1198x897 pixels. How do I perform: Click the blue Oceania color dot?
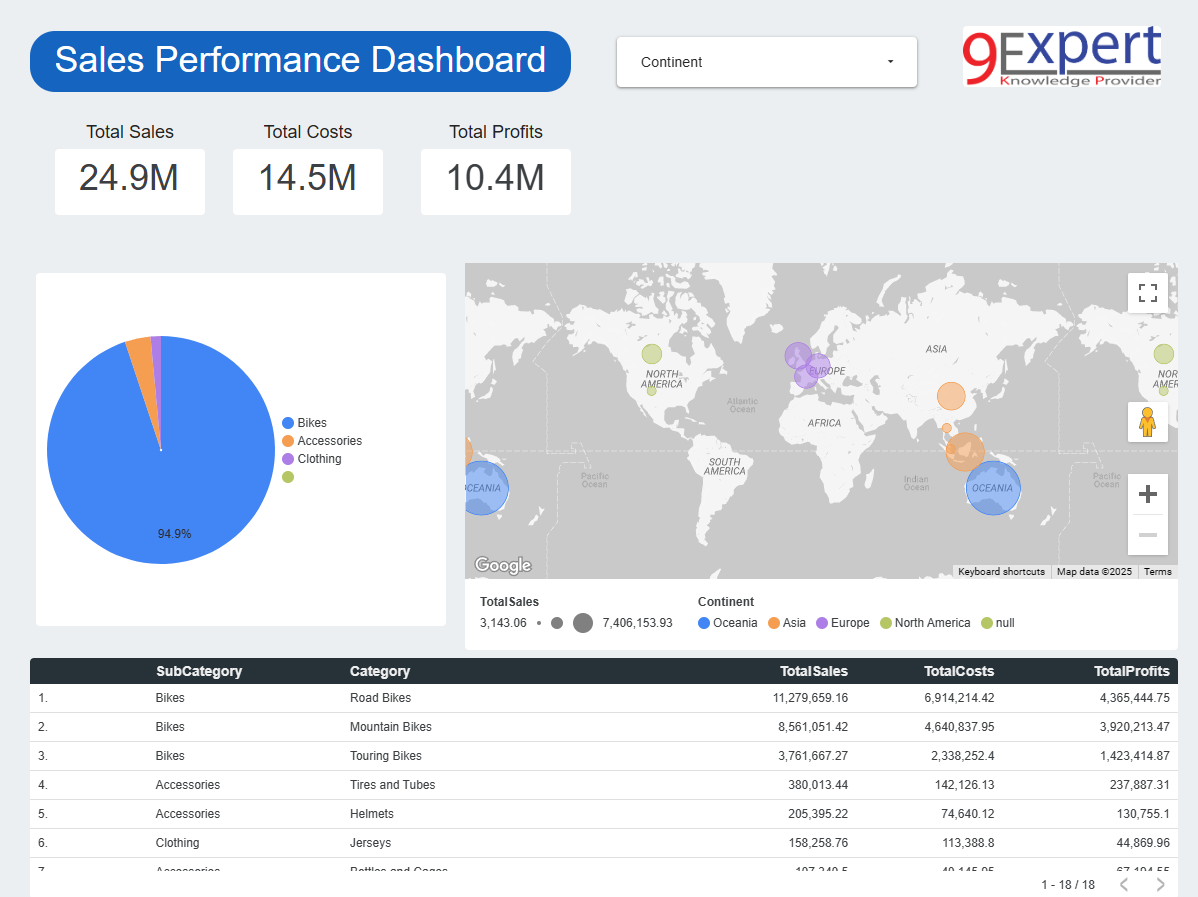click(706, 622)
